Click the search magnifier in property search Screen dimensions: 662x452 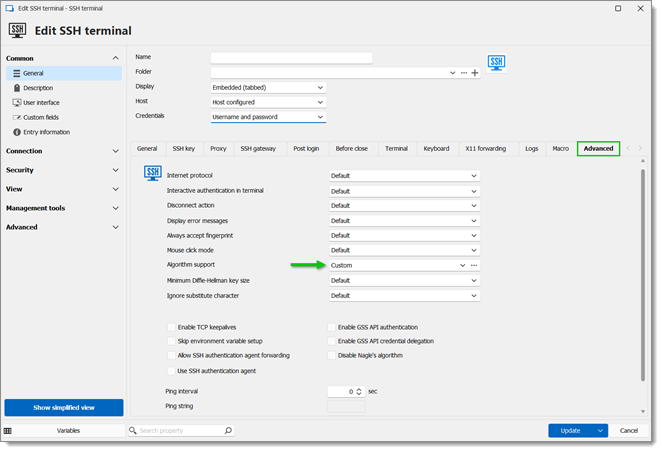(228, 430)
